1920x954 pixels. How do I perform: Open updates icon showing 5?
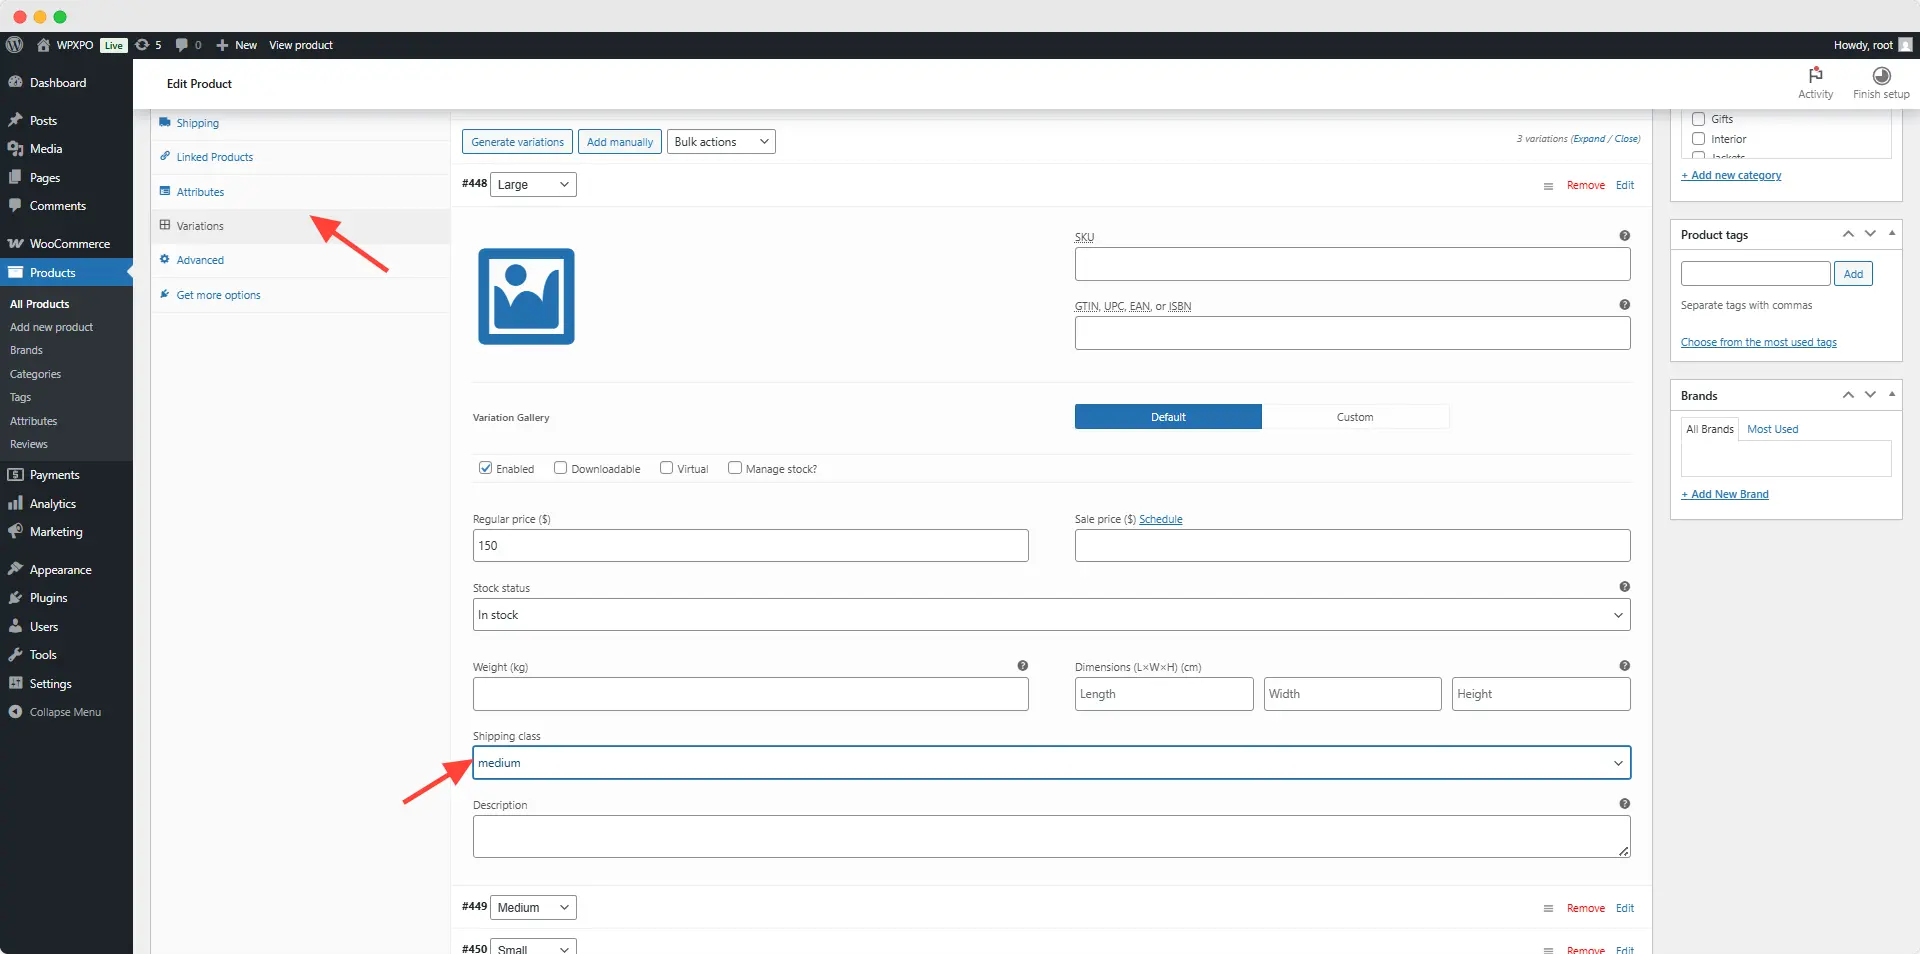coord(142,45)
